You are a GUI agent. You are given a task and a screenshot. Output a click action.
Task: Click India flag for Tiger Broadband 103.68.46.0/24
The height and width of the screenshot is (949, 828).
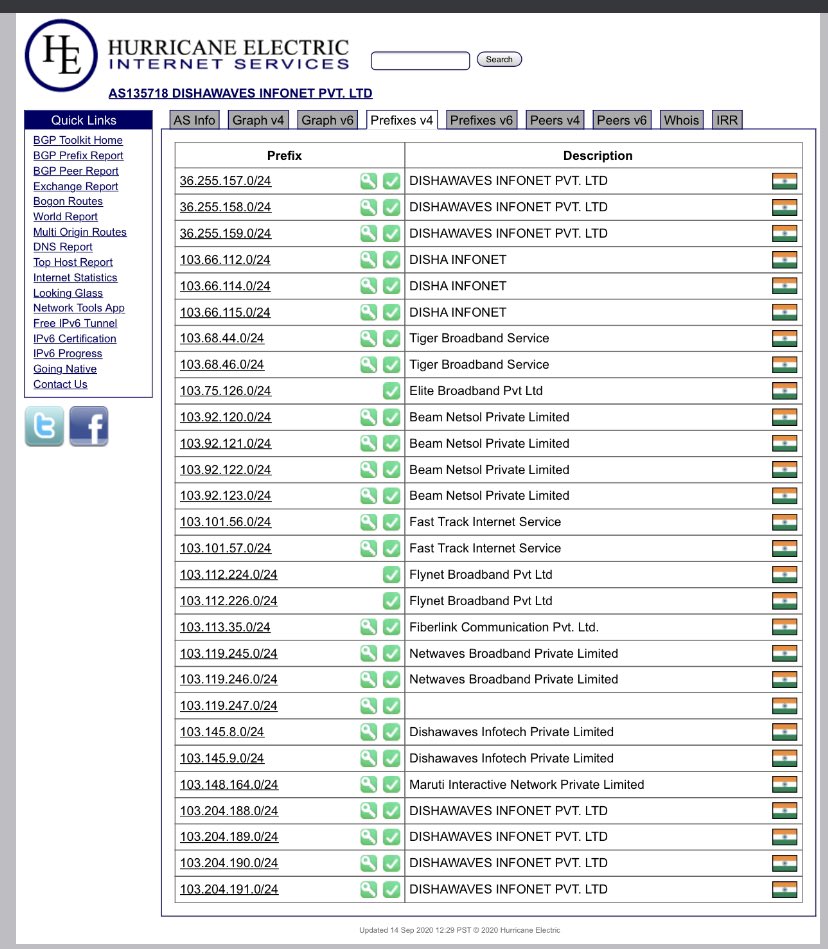tap(784, 364)
